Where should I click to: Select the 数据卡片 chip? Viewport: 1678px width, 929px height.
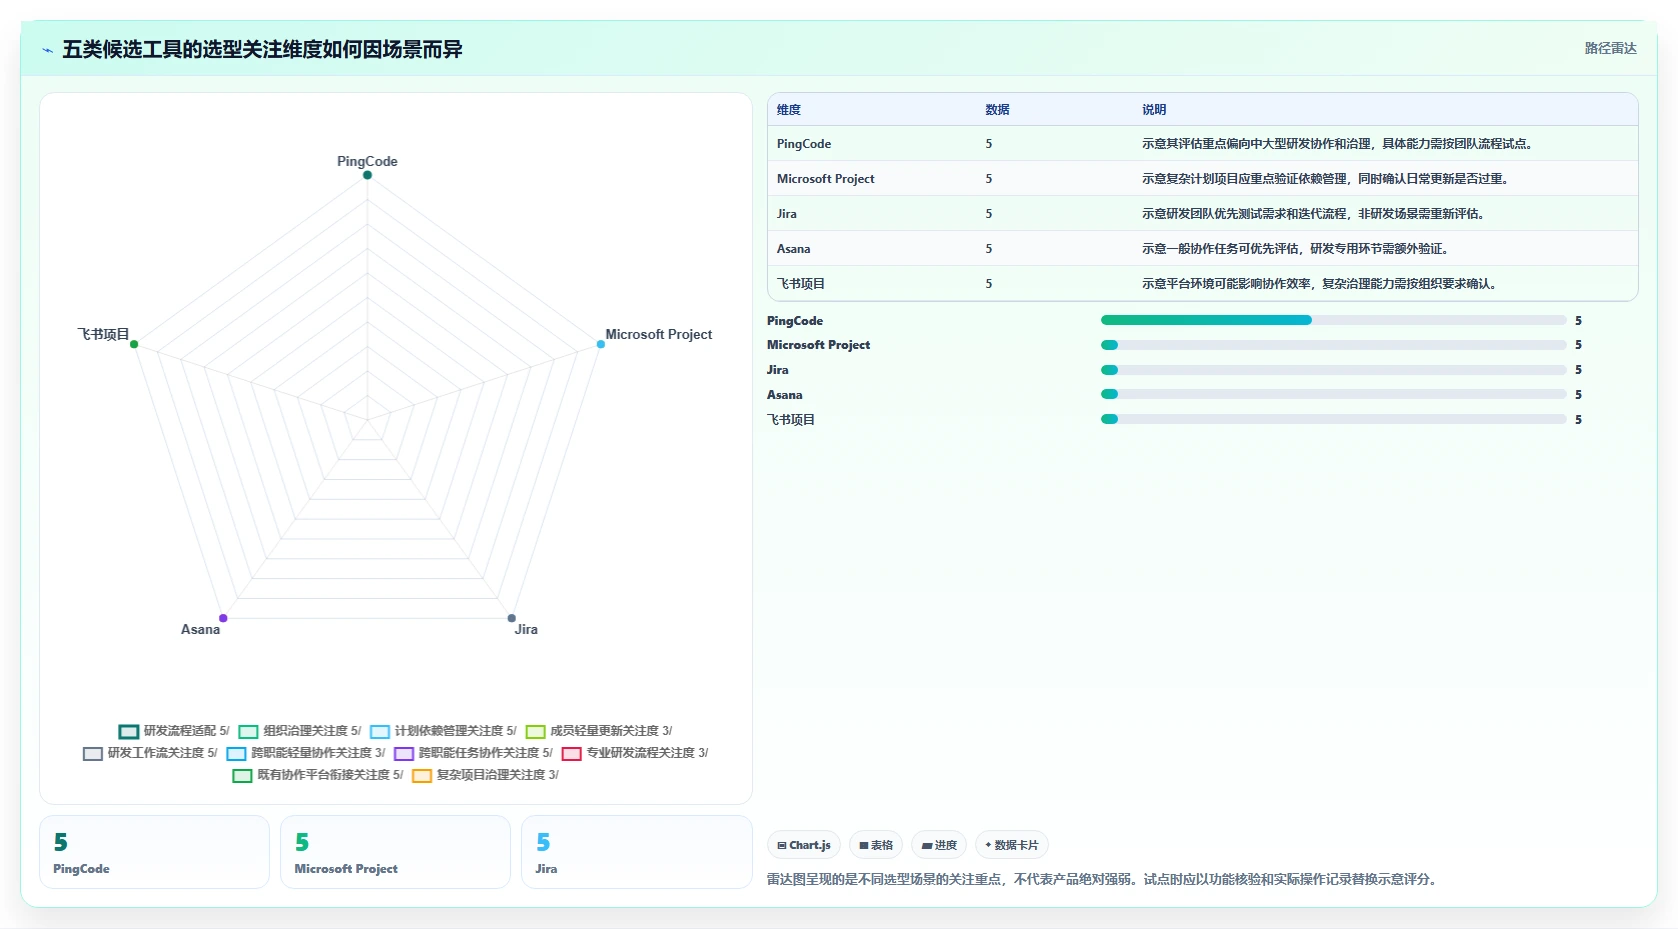[1012, 845]
